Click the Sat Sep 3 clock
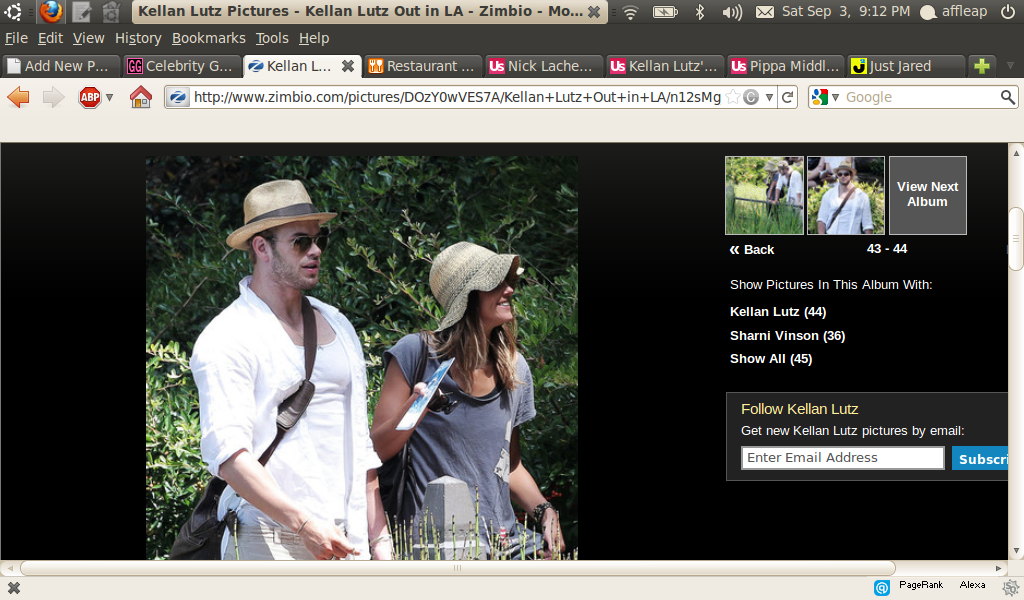The width and height of the screenshot is (1024, 600). pyautogui.click(x=846, y=12)
